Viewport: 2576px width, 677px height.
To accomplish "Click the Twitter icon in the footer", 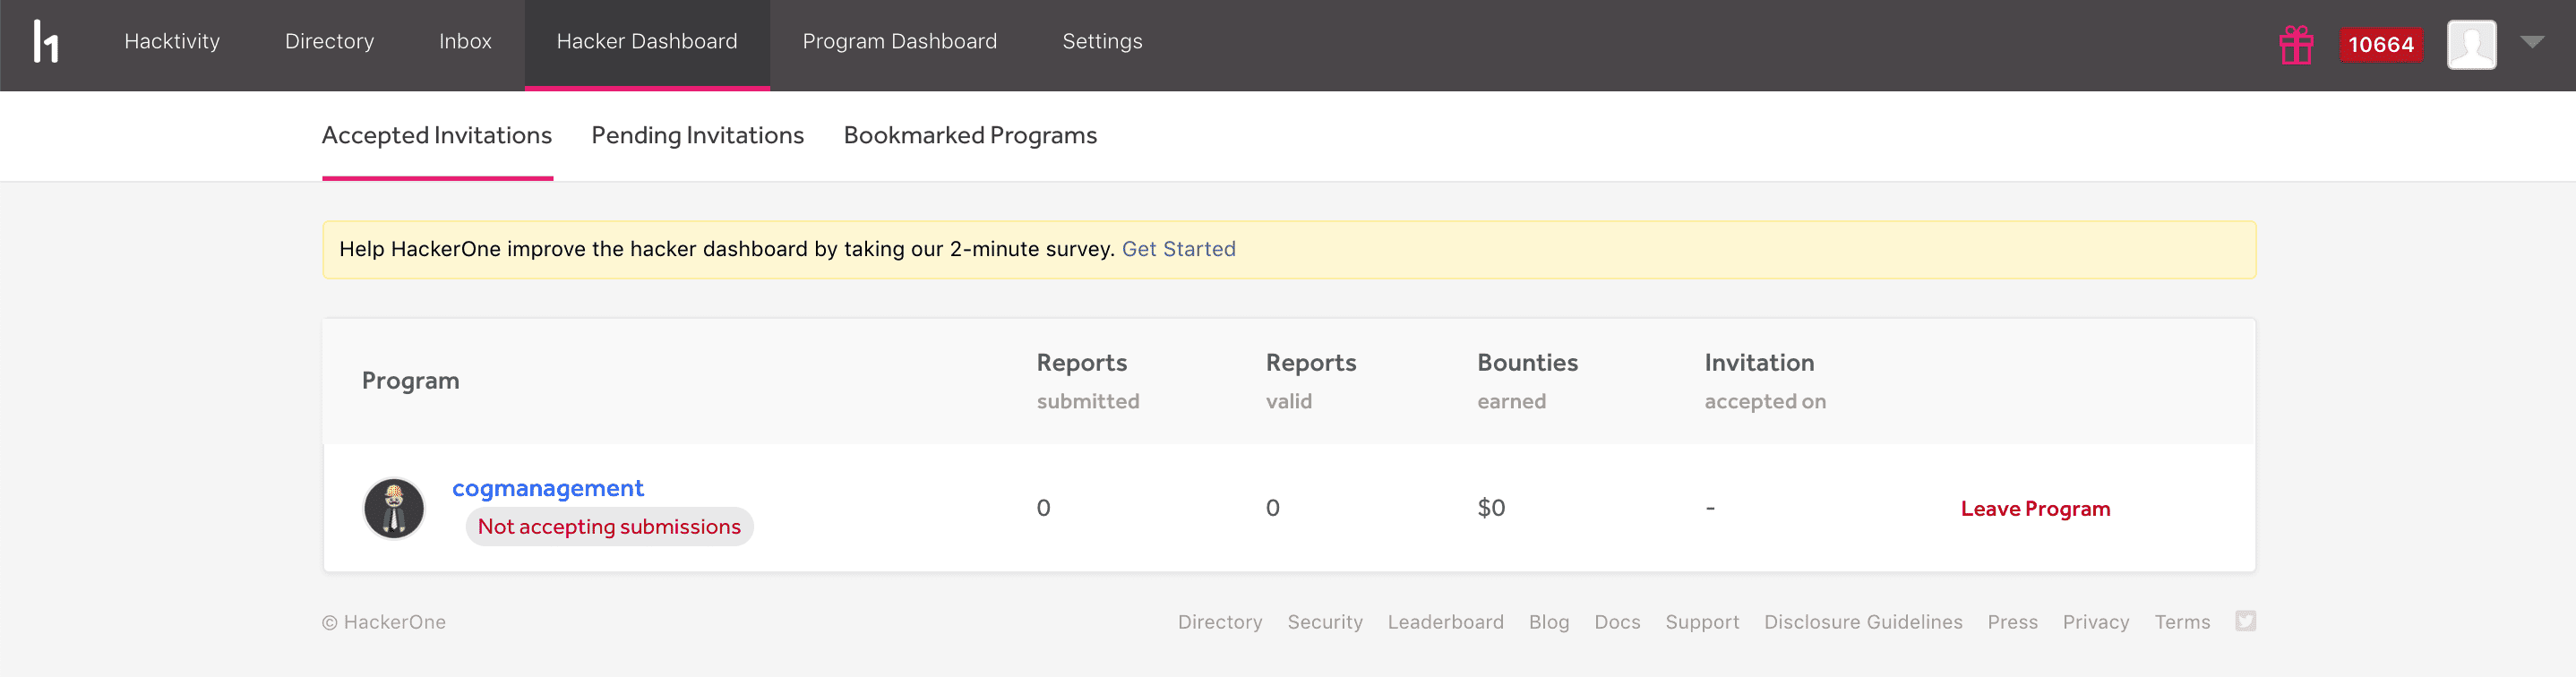I will point(2245,621).
